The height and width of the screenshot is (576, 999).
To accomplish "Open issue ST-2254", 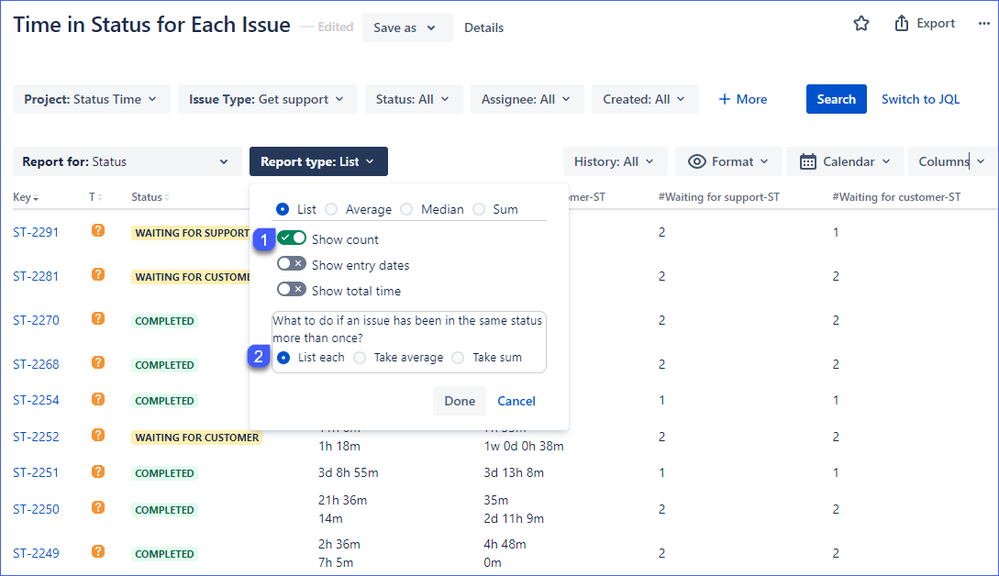I will tap(36, 401).
